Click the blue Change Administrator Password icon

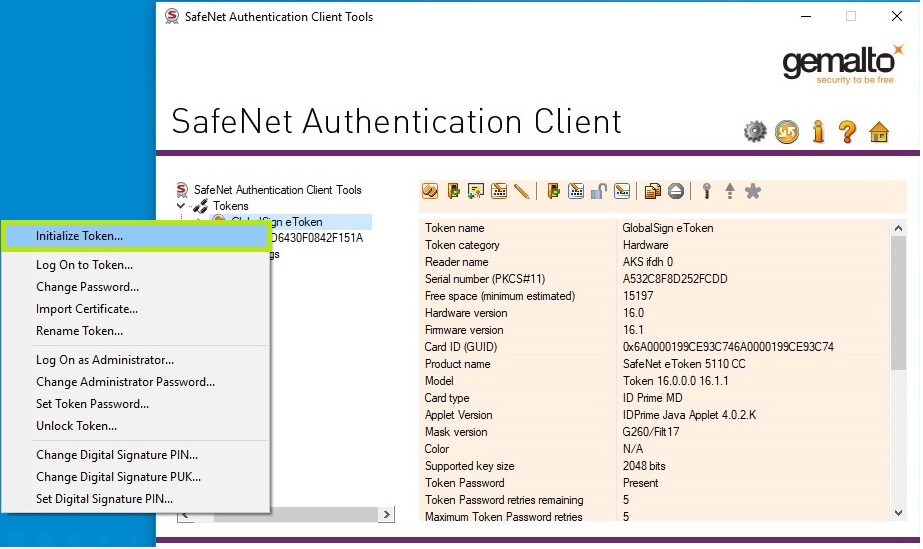[x=576, y=191]
